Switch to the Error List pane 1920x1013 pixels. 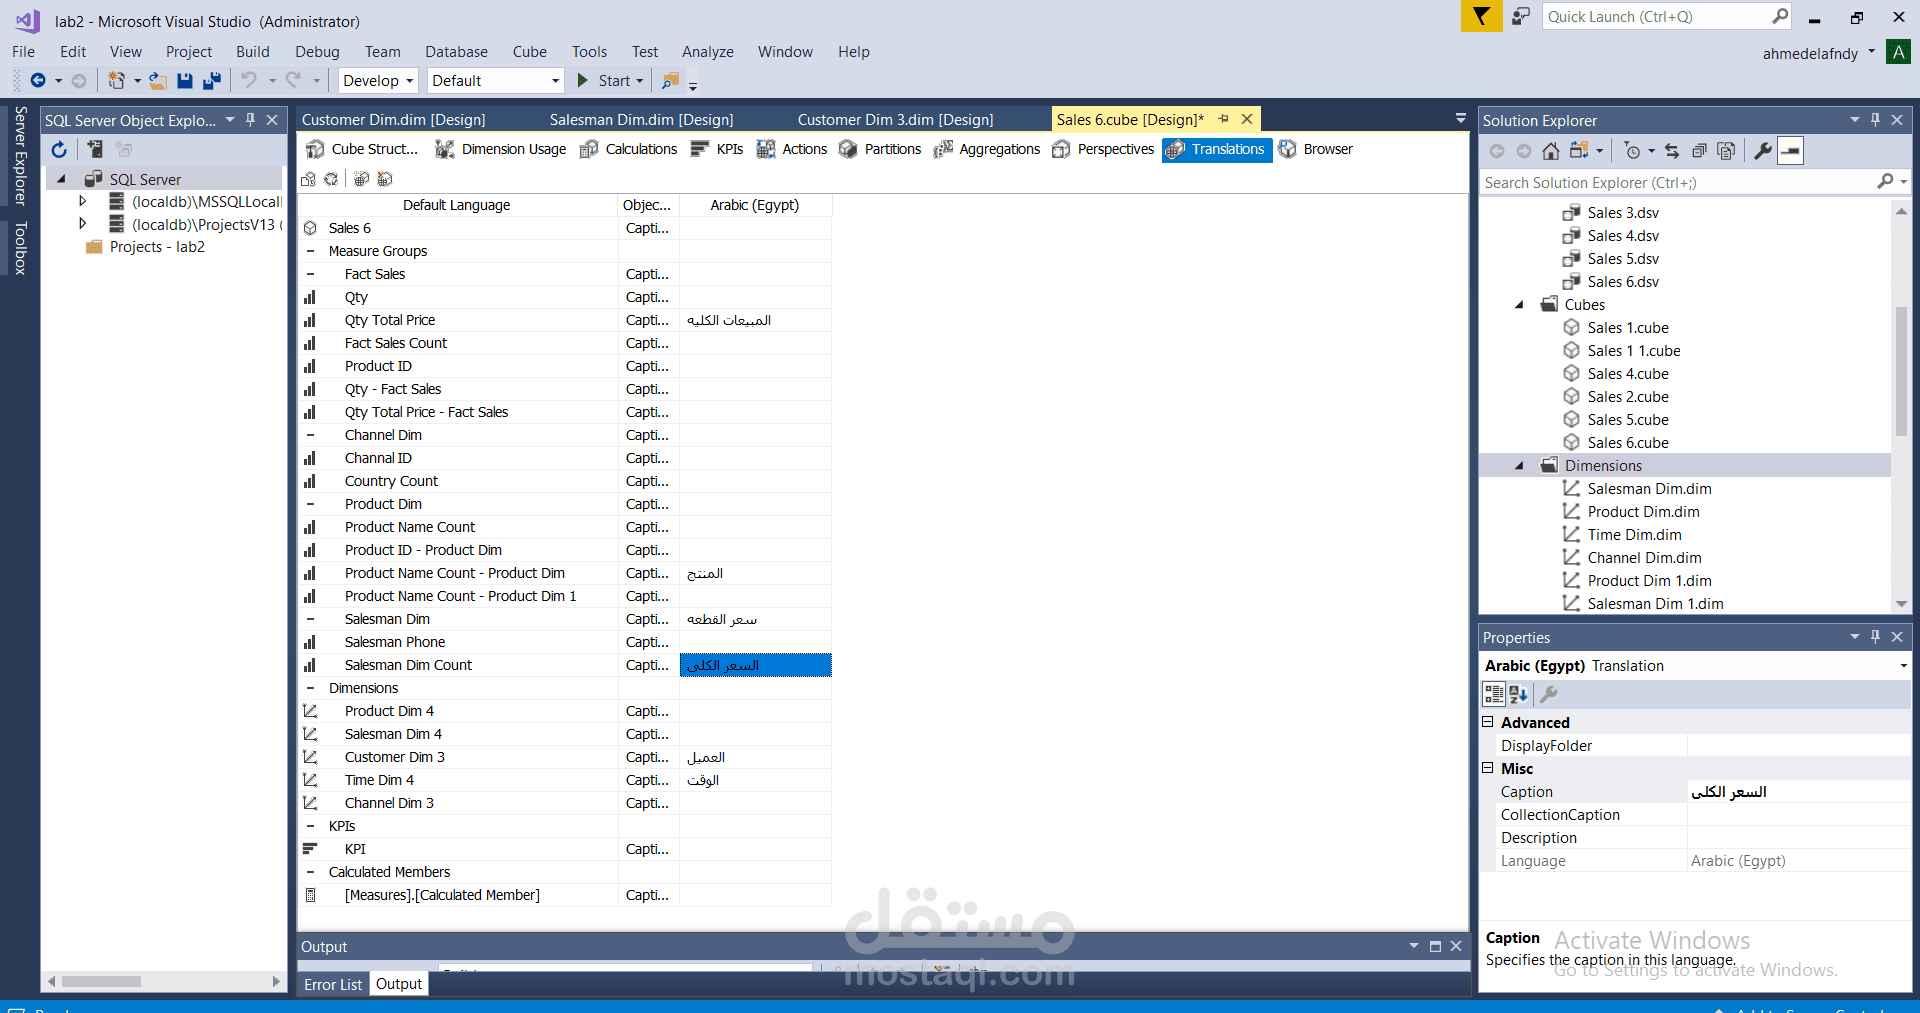click(332, 984)
